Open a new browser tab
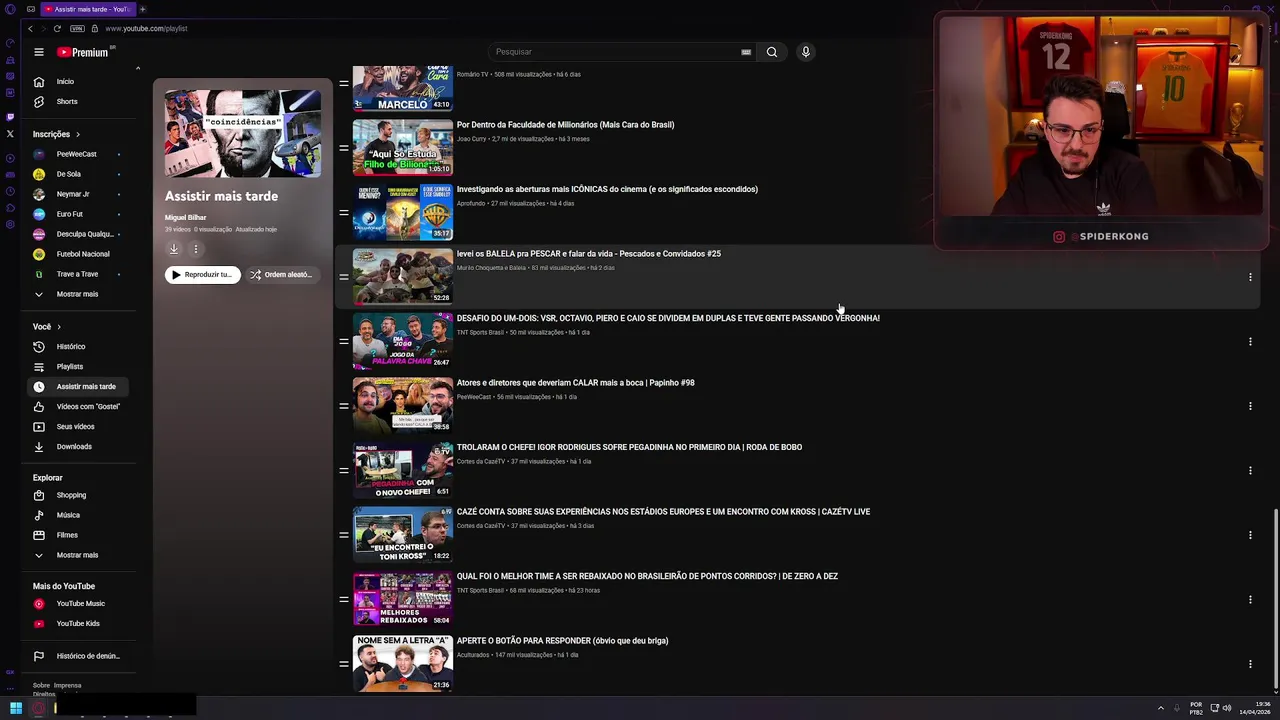Viewport: 1280px width, 720px height. [x=142, y=9]
